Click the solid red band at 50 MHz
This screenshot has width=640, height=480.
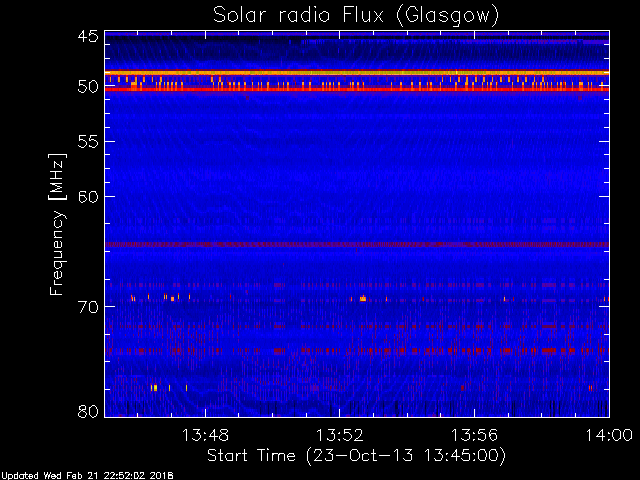tap(357, 89)
